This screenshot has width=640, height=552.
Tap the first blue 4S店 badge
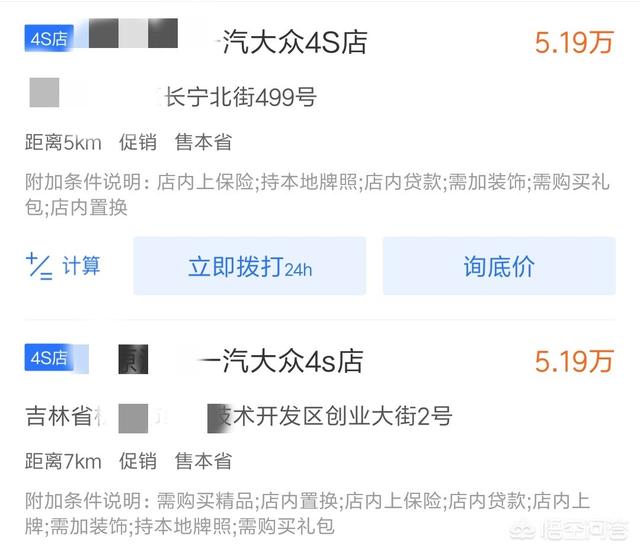point(49,39)
